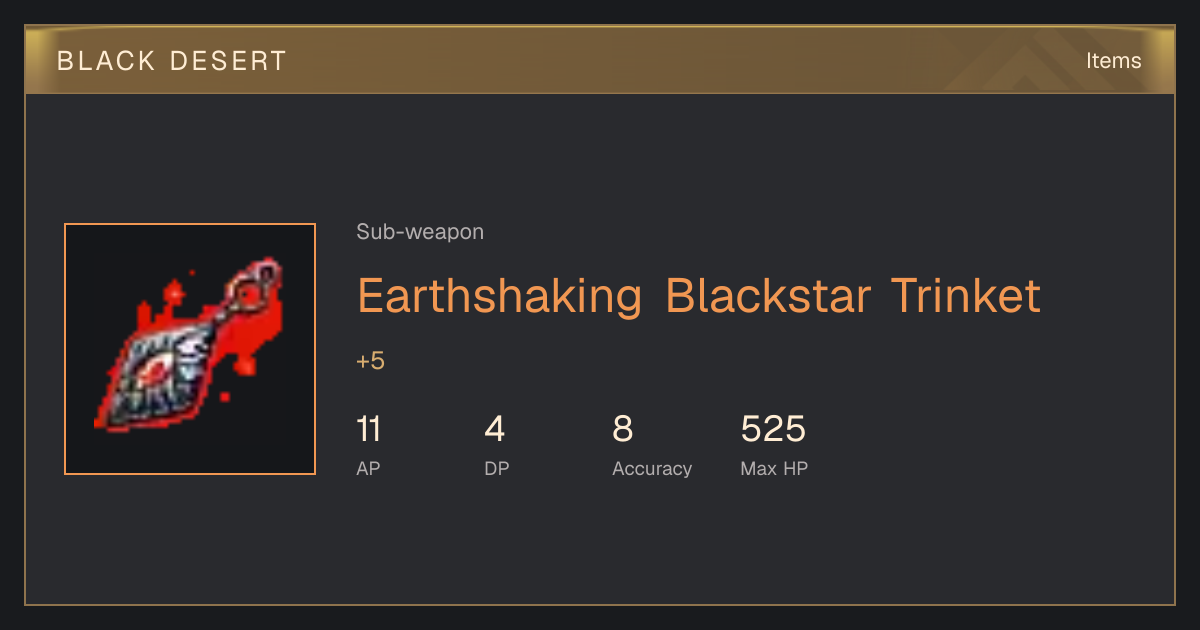The image size is (1200, 630).
Task: Select the Earthshaking Blackstar Trinket title
Action: tap(699, 296)
